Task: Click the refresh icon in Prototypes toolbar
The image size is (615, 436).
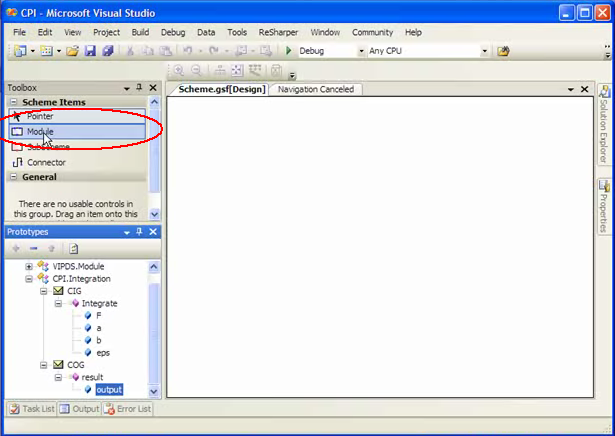Action: coord(74,248)
